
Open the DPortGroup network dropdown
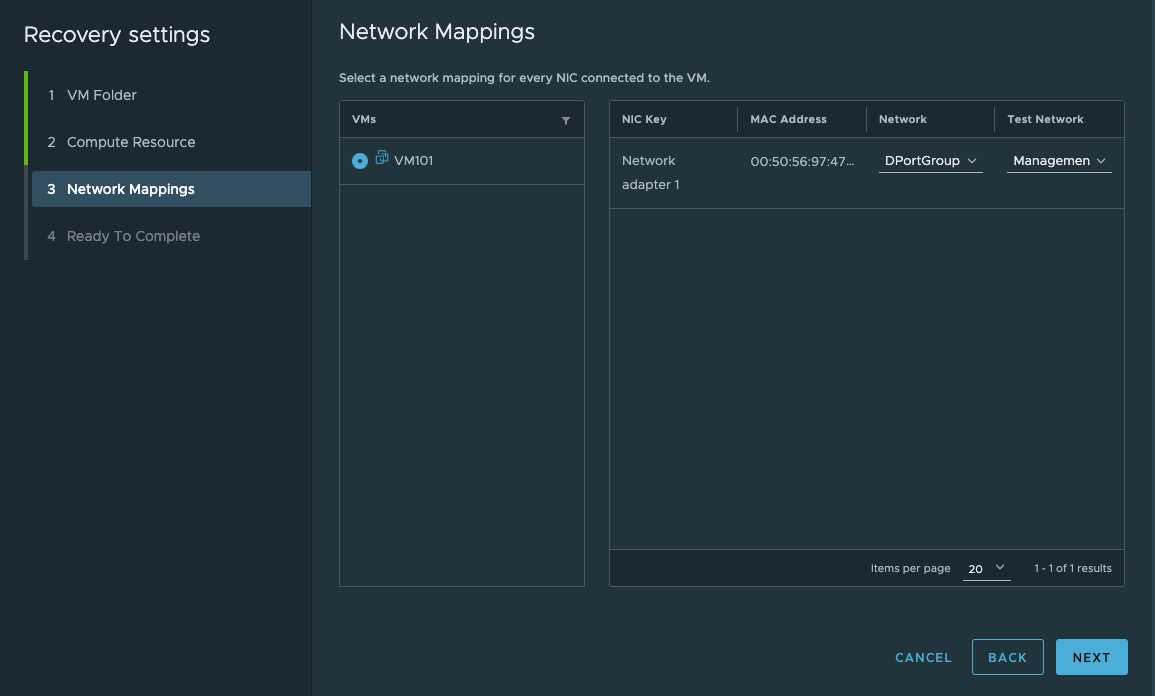pyautogui.click(x=930, y=161)
